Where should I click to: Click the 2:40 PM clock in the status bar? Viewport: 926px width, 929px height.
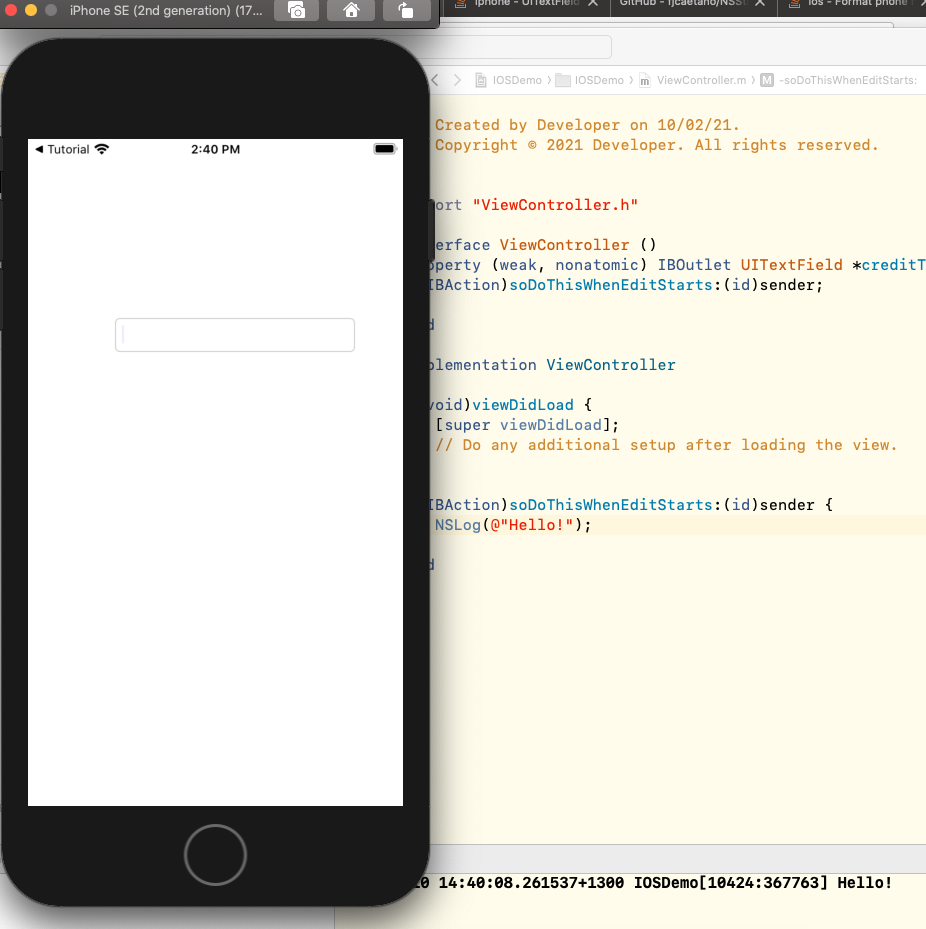215,149
